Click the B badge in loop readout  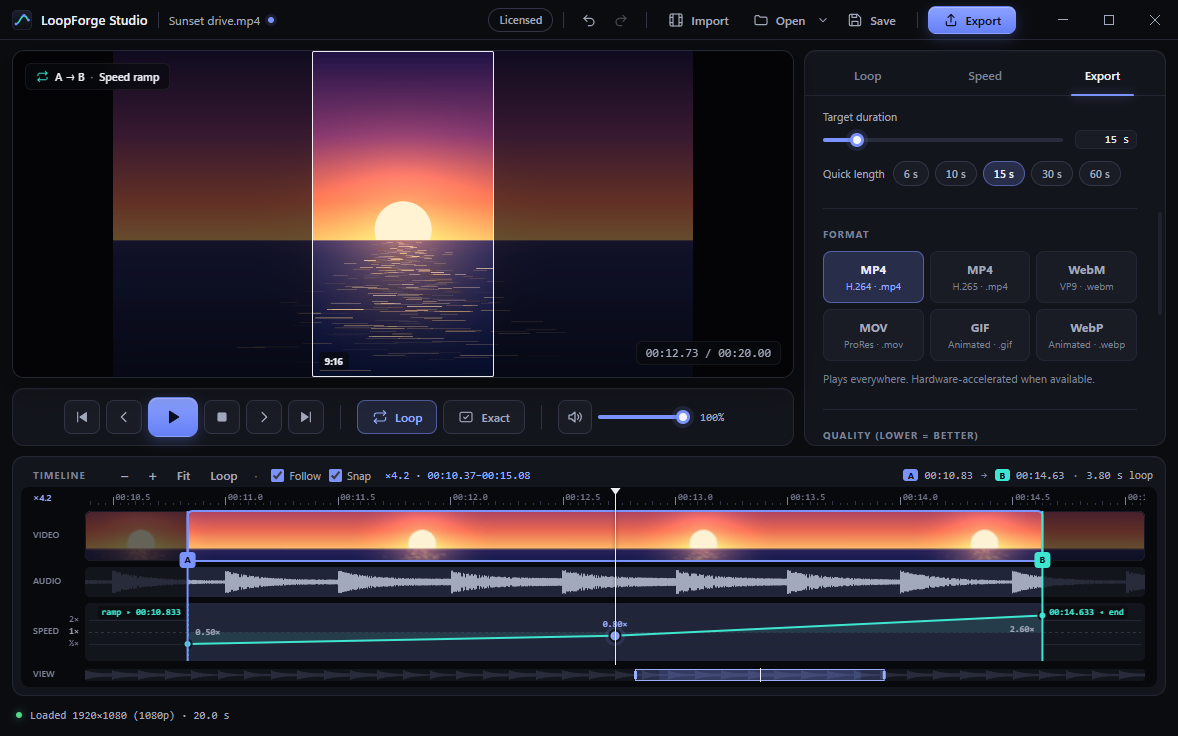click(x=1002, y=475)
